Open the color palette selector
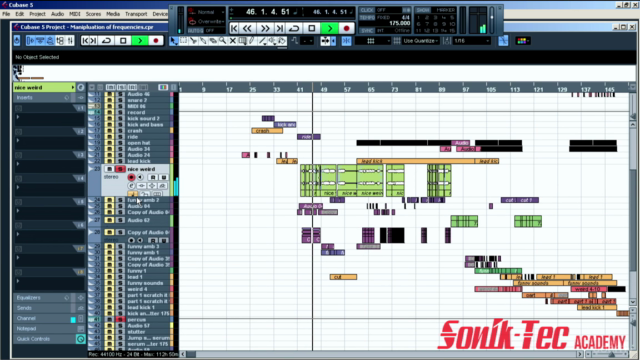 point(523,41)
